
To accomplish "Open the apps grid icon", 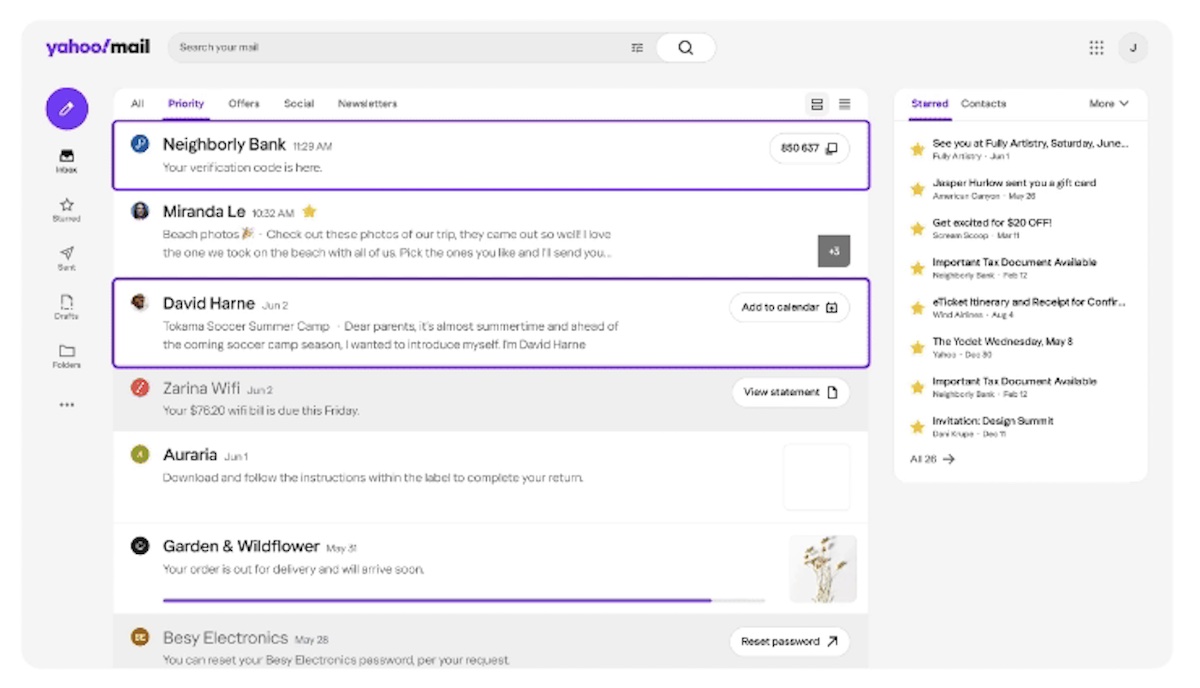I will tap(1096, 47).
